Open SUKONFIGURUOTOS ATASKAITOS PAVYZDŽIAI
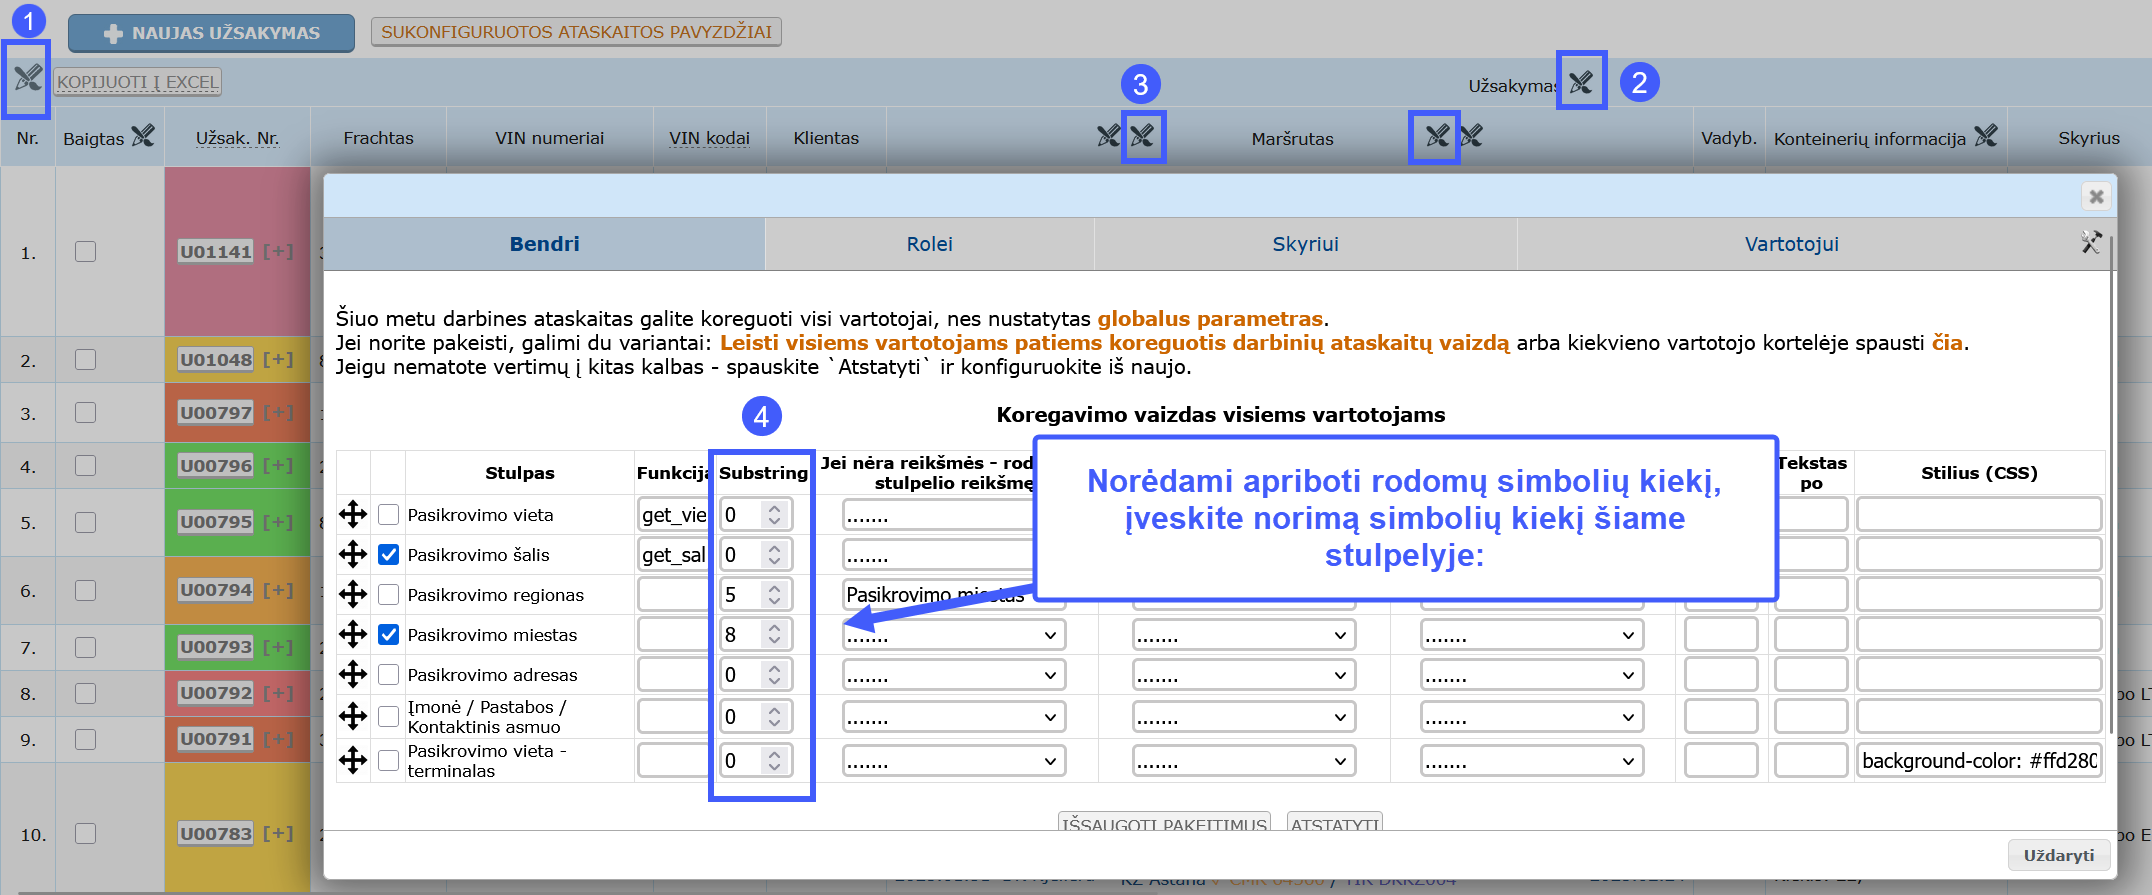This screenshot has width=2152, height=895. point(576,32)
